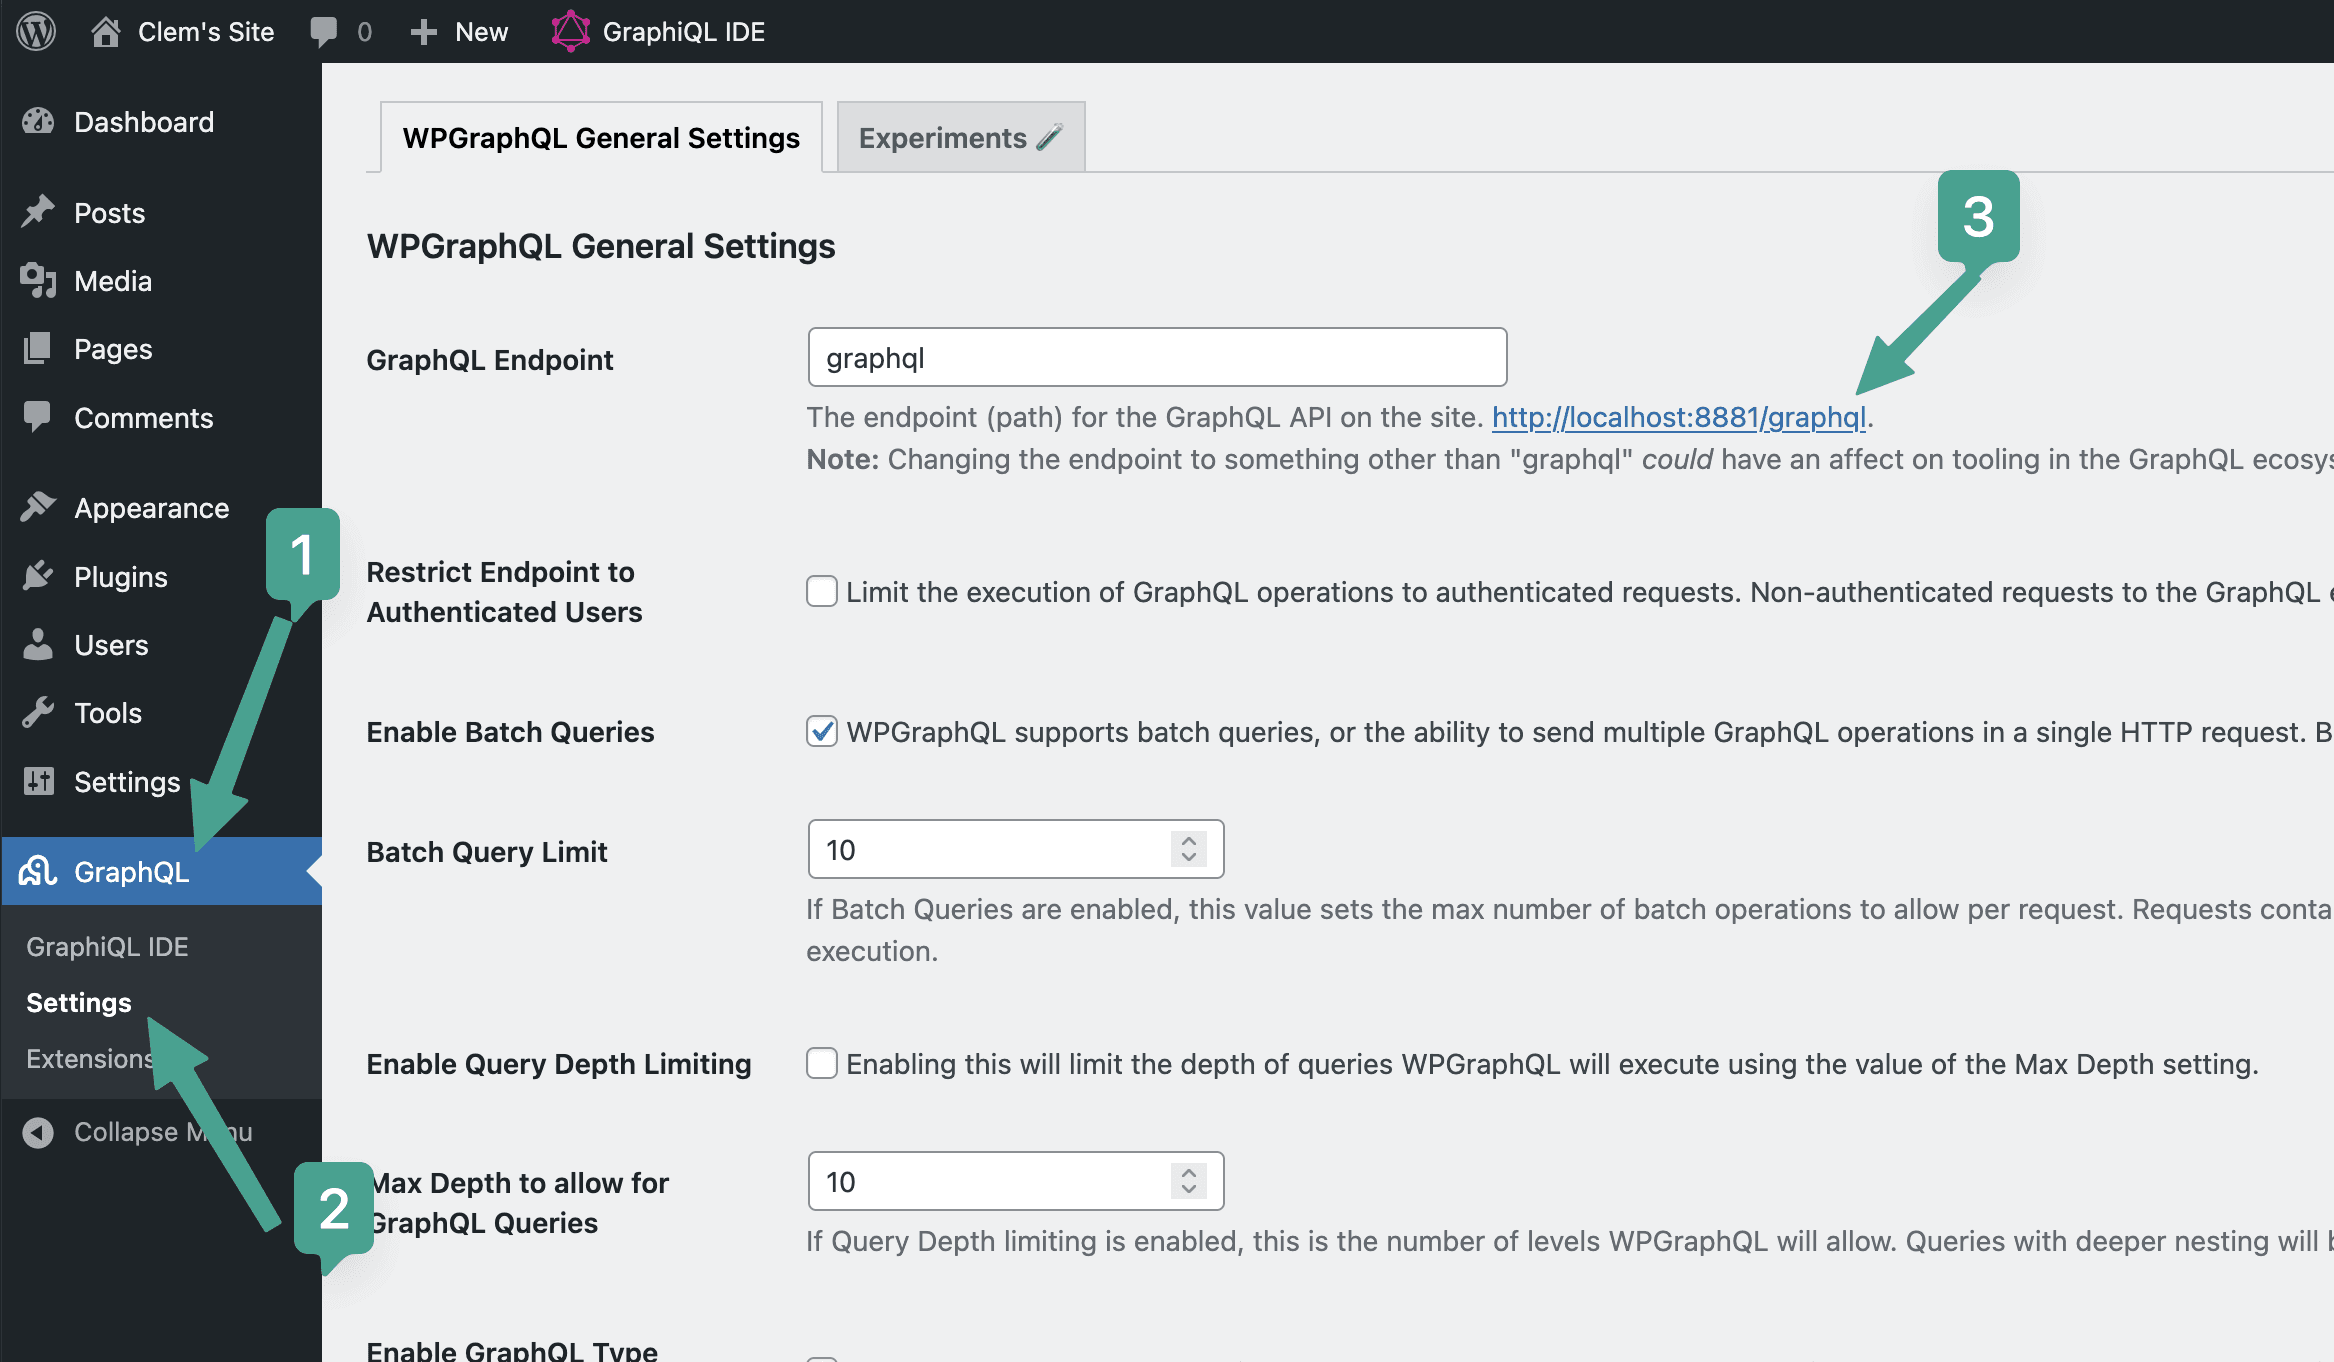Uncheck Enable Batch Queries checkbox
The height and width of the screenshot is (1362, 2334).
pos(822,732)
